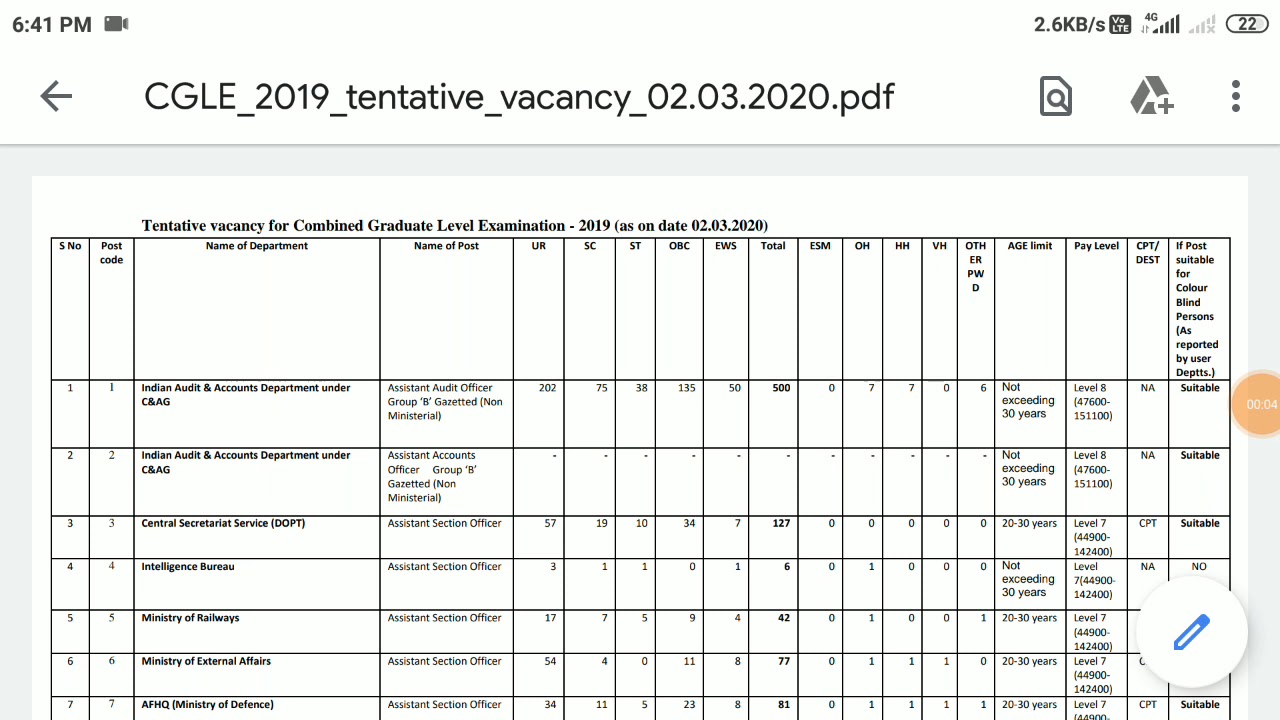Tap the VoLTE status icon
The height and width of the screenshot is (720, 1280).
1120,24
